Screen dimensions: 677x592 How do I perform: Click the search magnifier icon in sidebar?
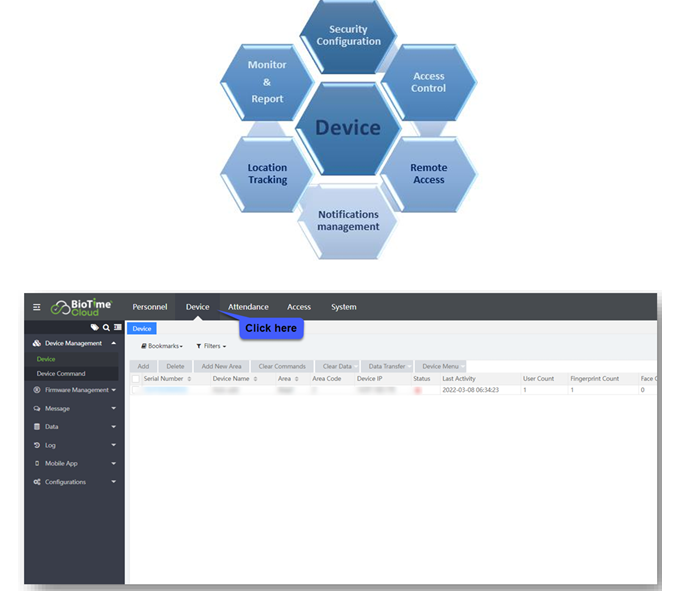(x=106, y=327)
